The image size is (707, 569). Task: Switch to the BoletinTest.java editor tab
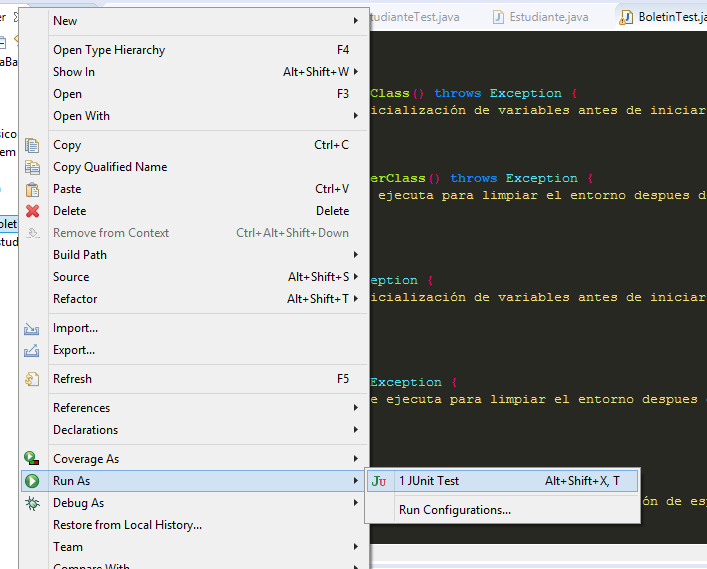(x=665, y=17)
